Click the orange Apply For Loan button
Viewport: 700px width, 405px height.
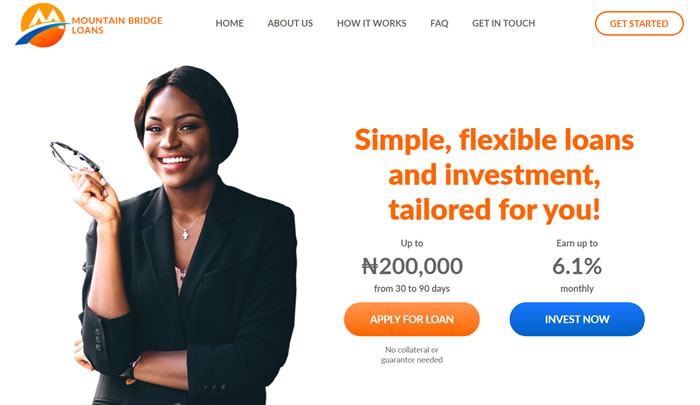point(412,319)
